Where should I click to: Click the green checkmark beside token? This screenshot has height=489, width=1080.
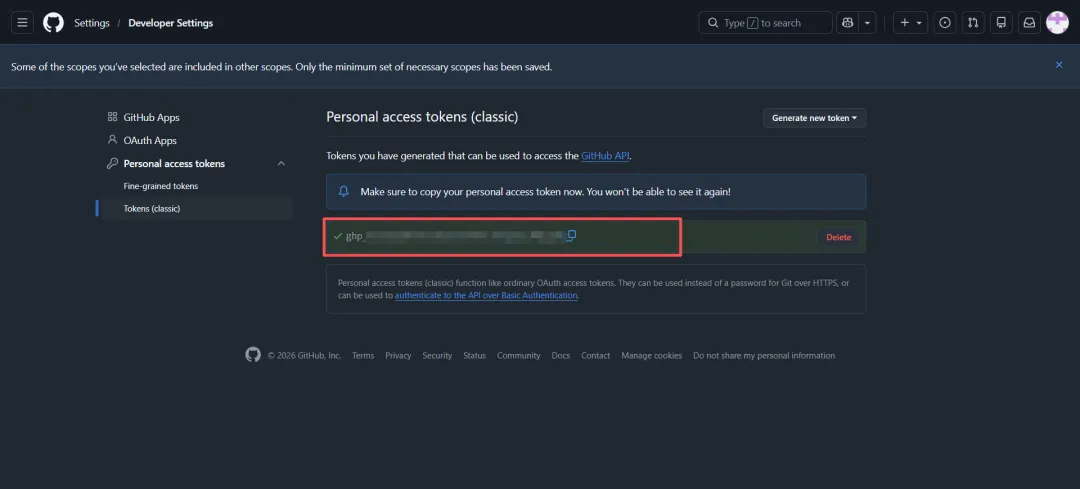[x=338, y=236]
